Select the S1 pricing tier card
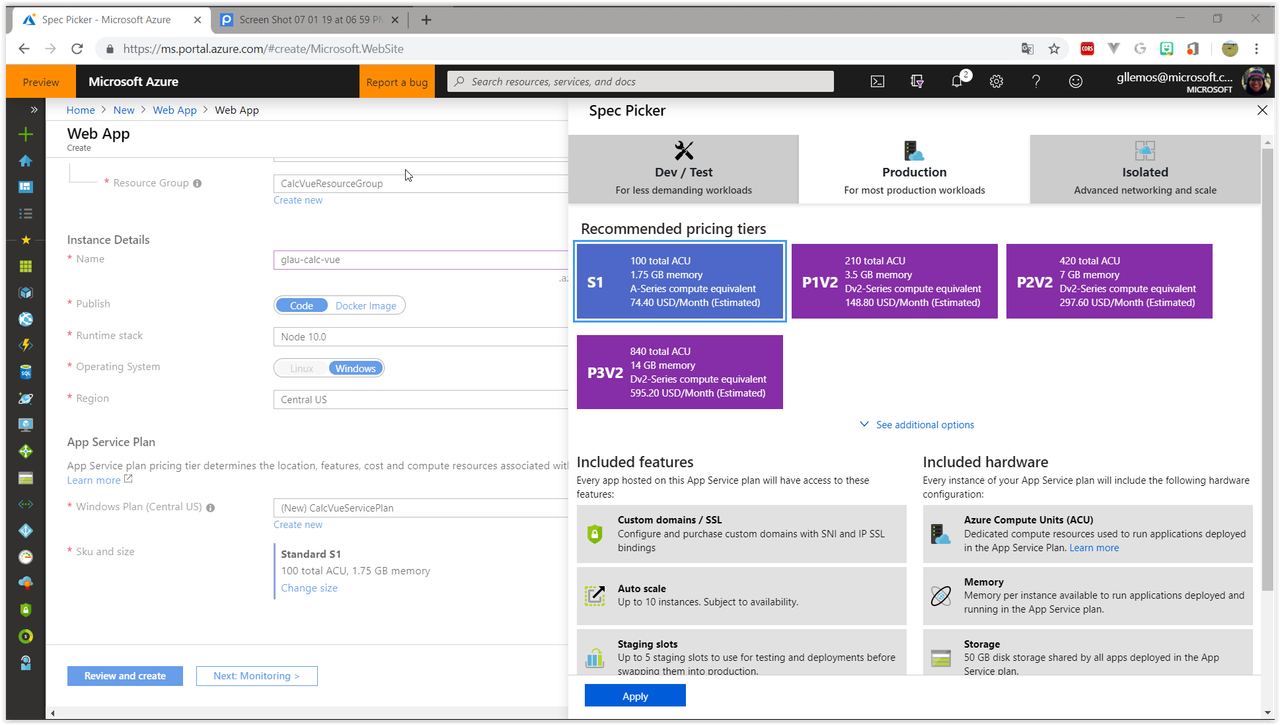Screen dimensions: 1280x725 pos(680,281)
